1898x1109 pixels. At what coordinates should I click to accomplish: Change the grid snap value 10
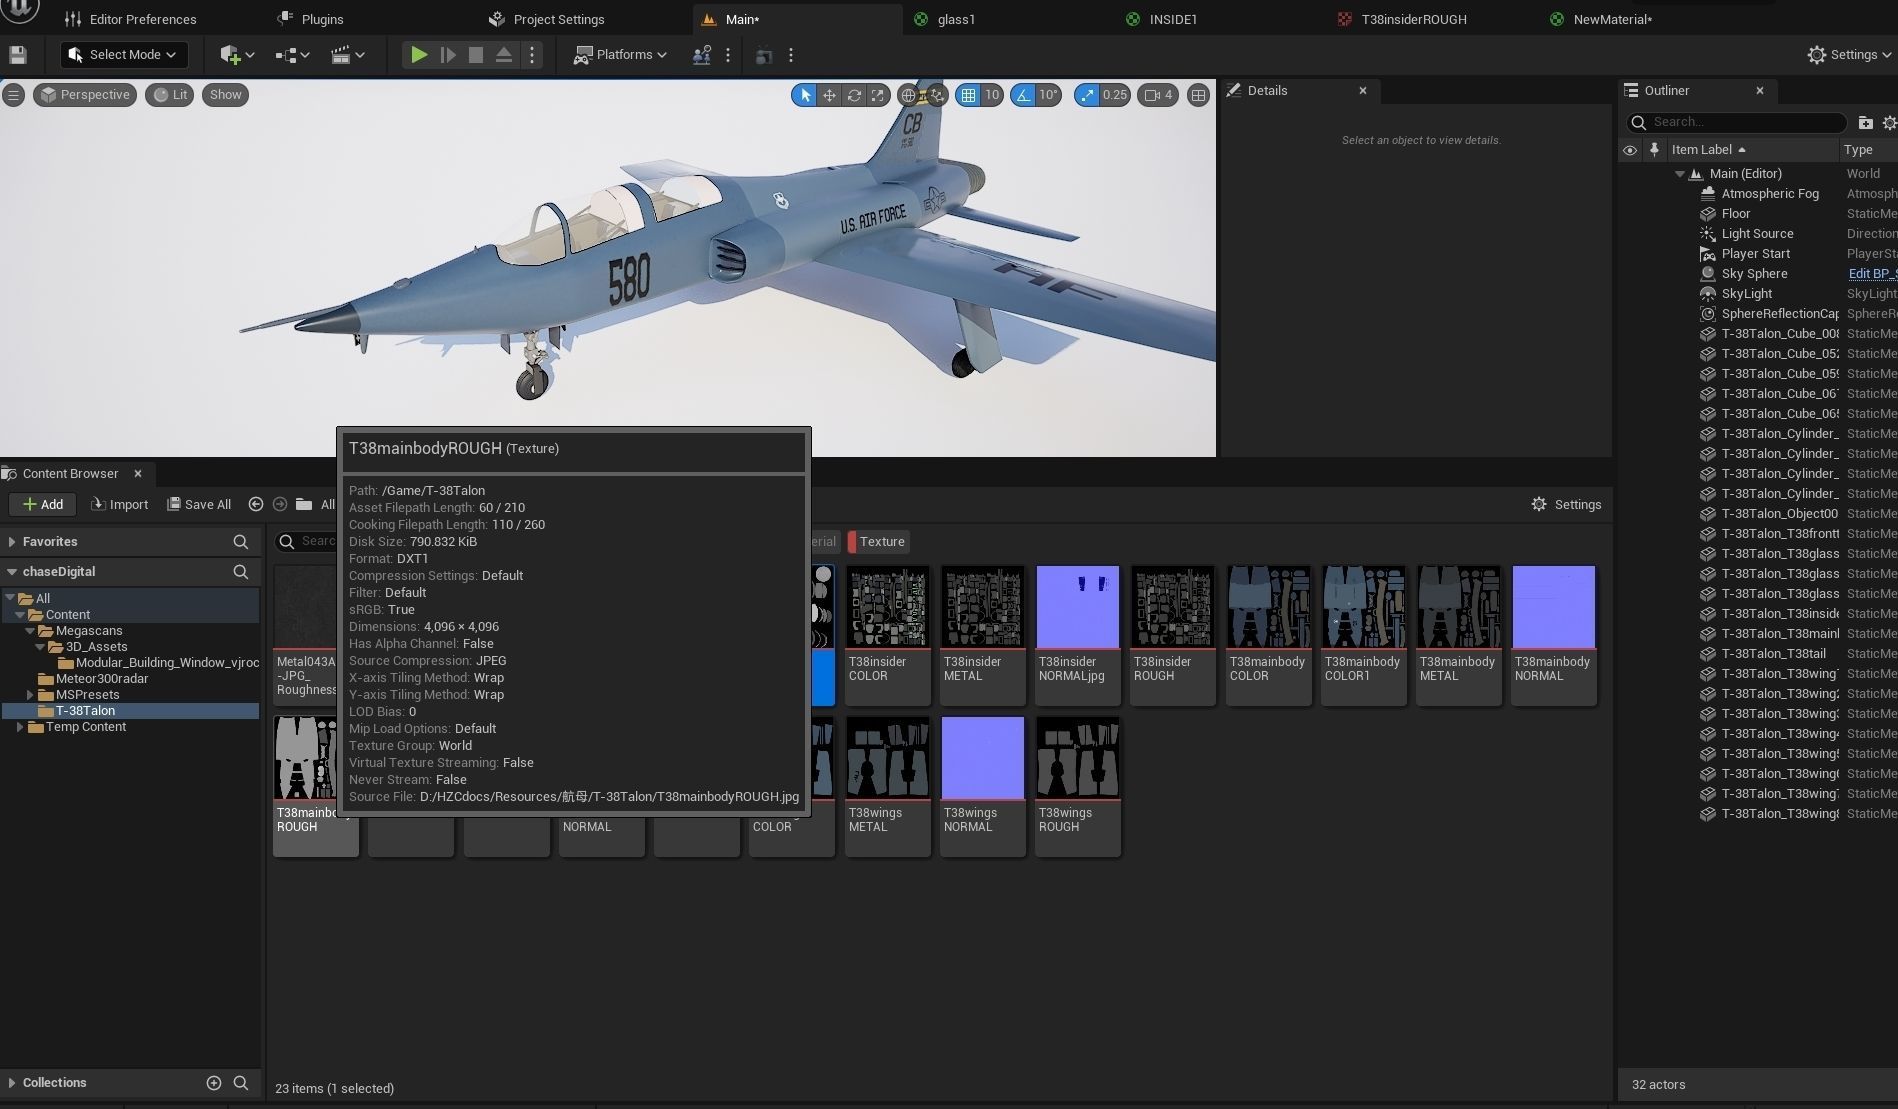tap(992, 95)
